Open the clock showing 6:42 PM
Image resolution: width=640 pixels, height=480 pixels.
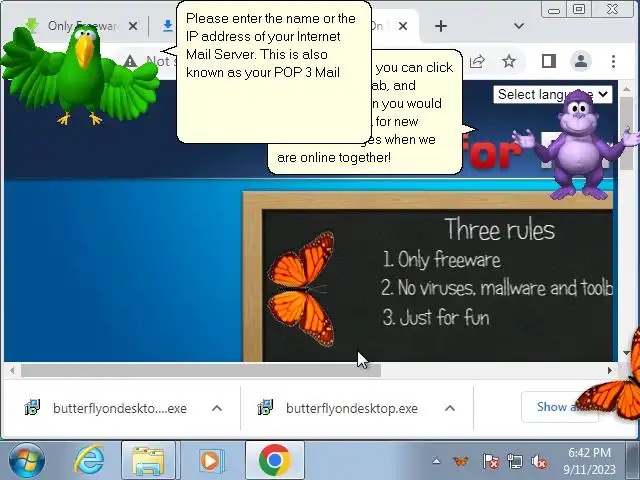[589, 461]
